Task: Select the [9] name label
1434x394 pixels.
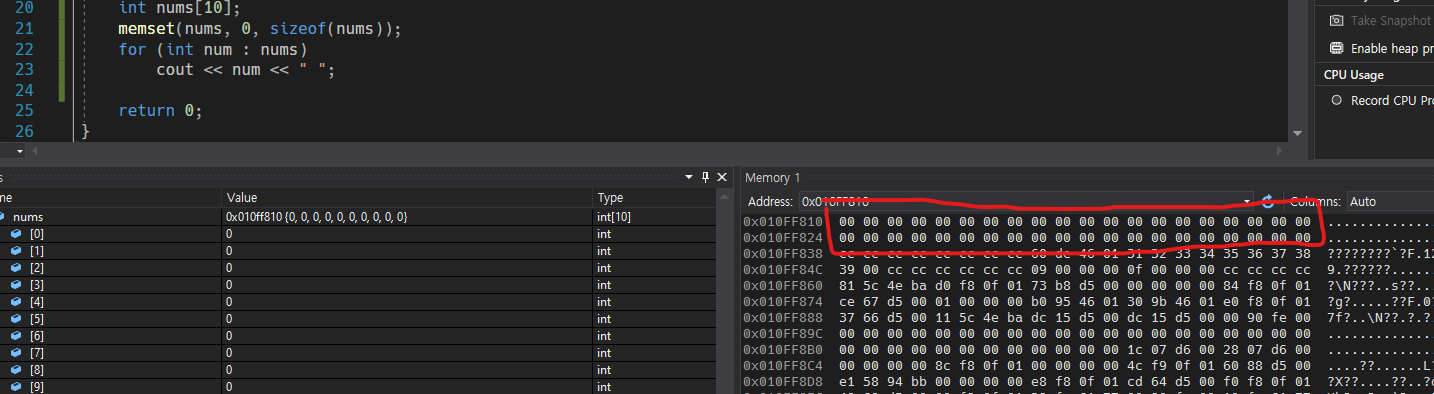Action: (x=37, y=386)
